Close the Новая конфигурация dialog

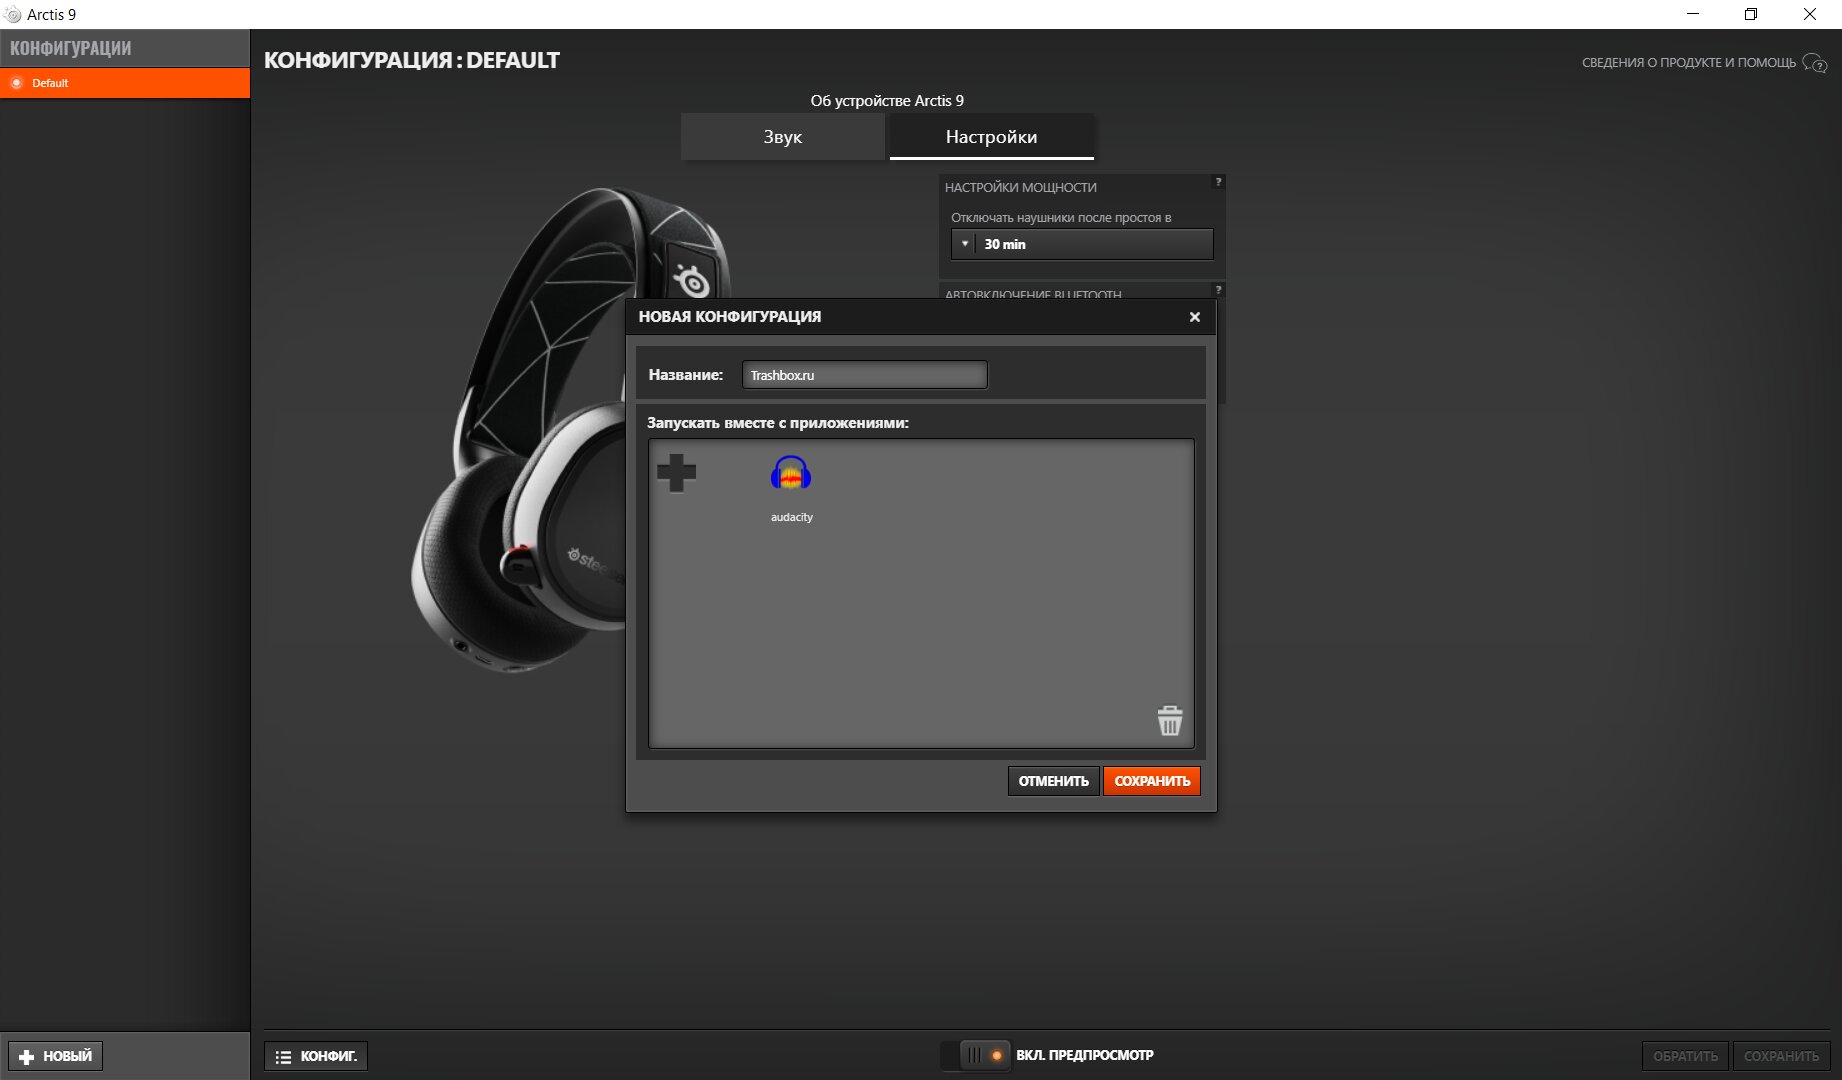tap(1194, 317)
